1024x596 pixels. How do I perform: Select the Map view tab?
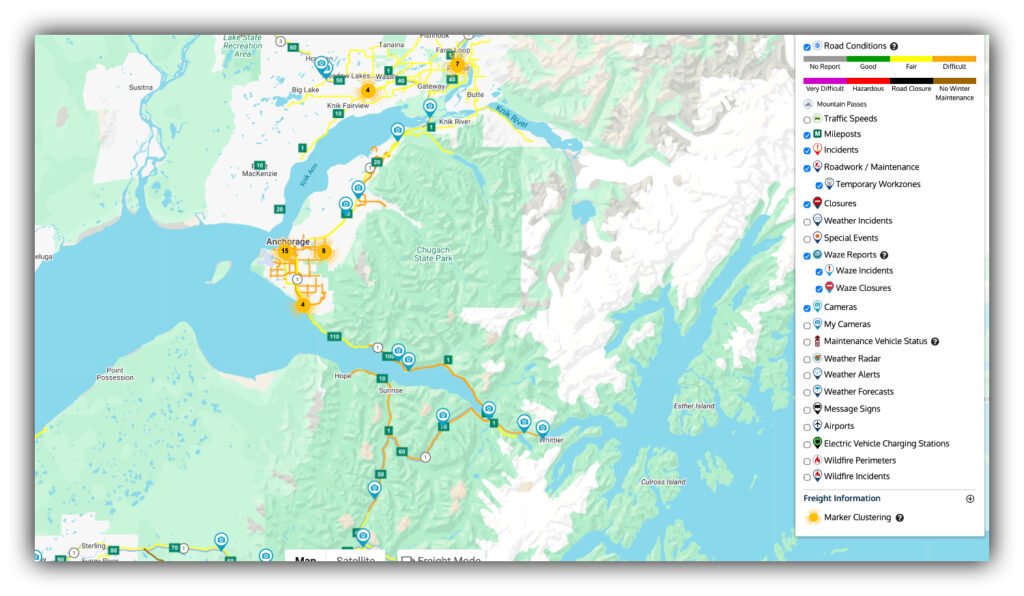click(306, 559)
